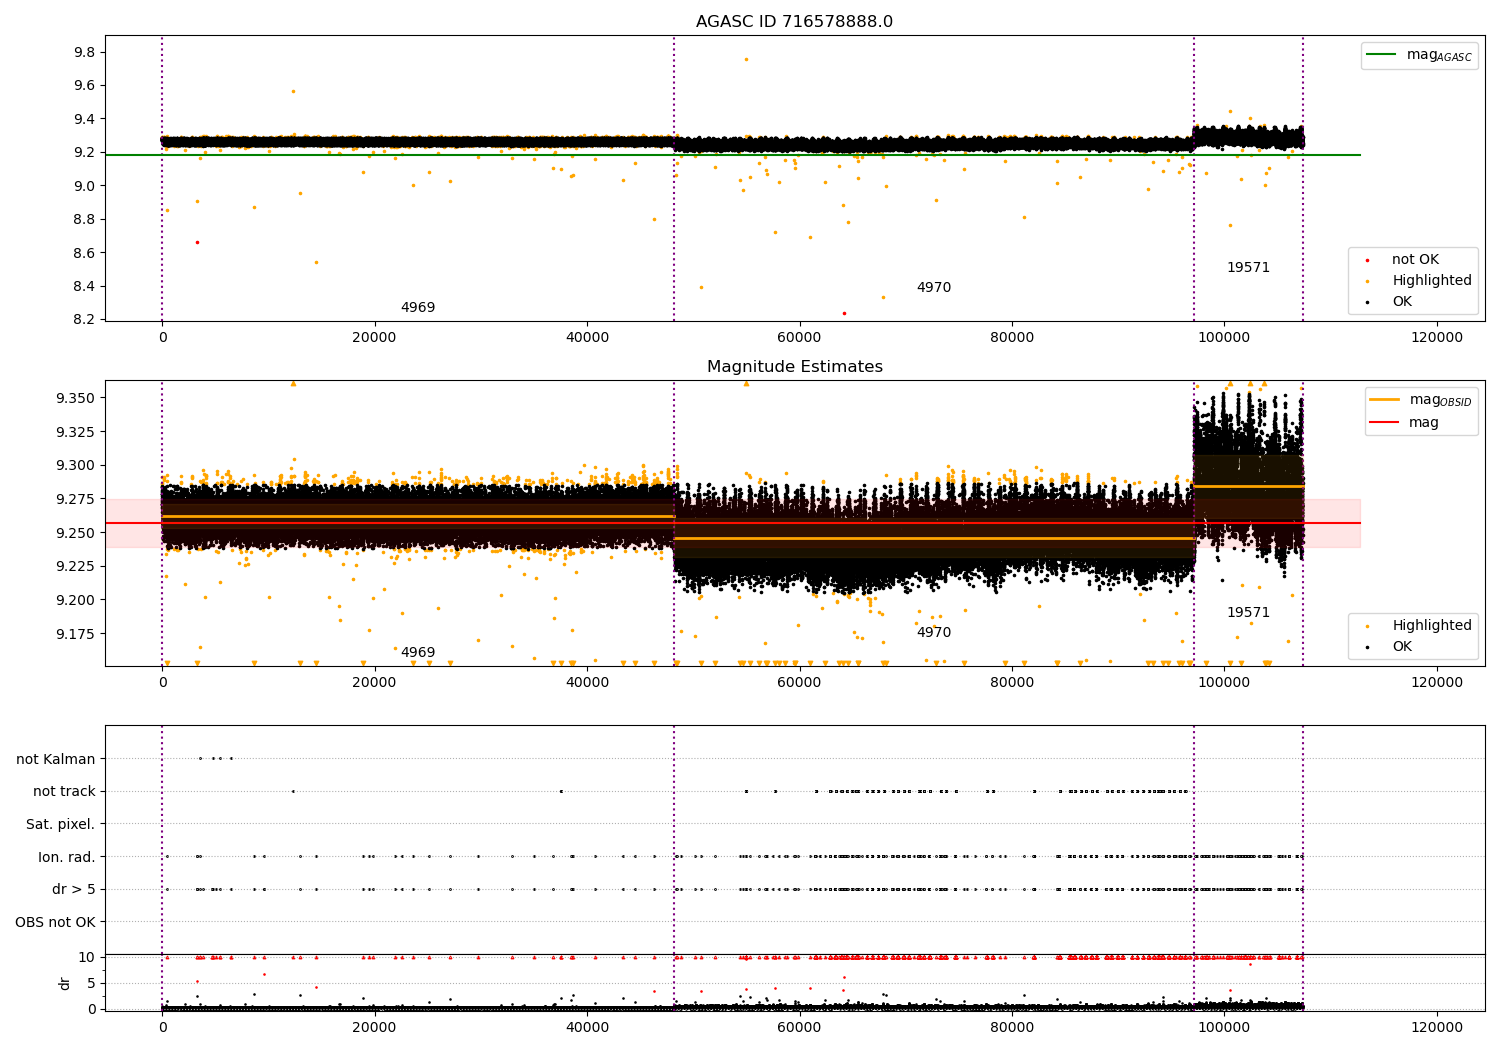
Task: Click the black 'OK' entry in the top plot legend
Action: [x=1401, y=302]
